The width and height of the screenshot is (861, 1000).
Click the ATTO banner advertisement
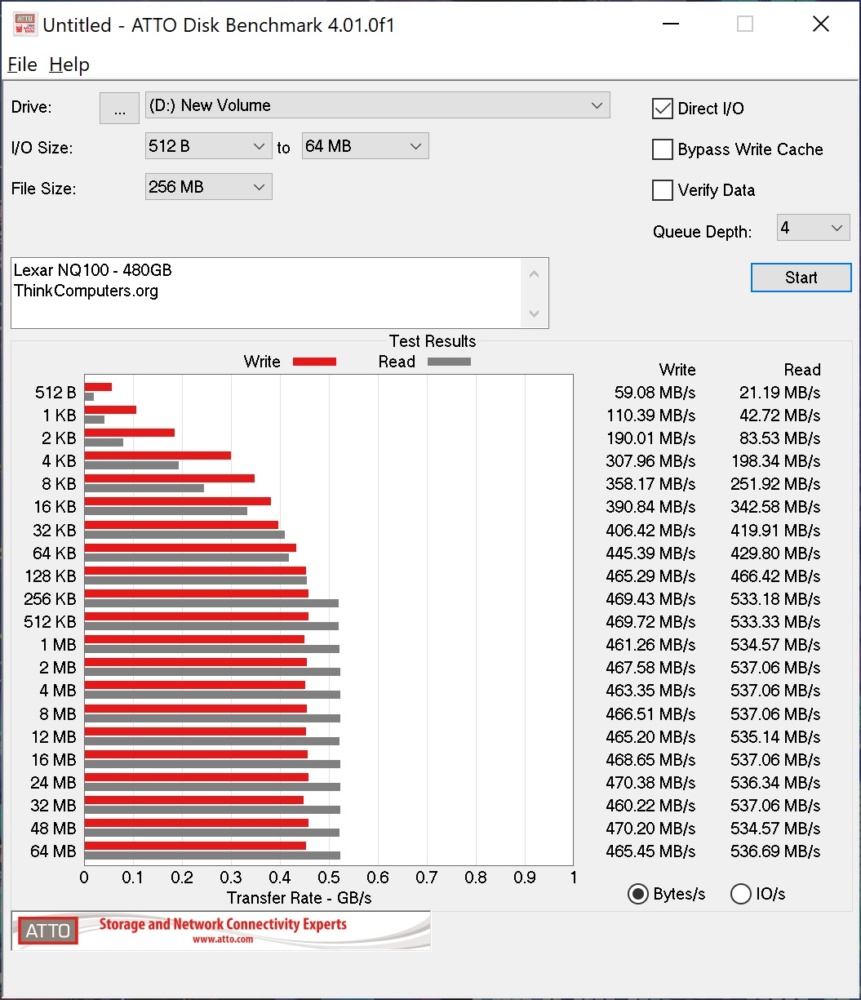click(221, 930)
